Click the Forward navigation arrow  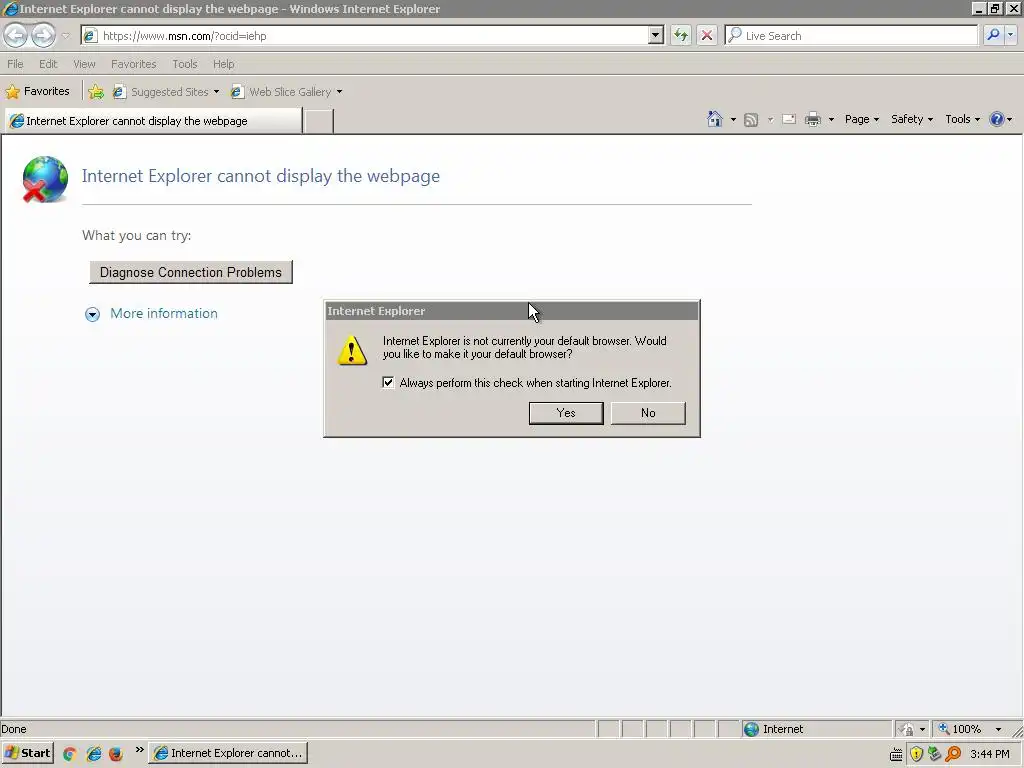pyautogui.click(x=44, y=35)
